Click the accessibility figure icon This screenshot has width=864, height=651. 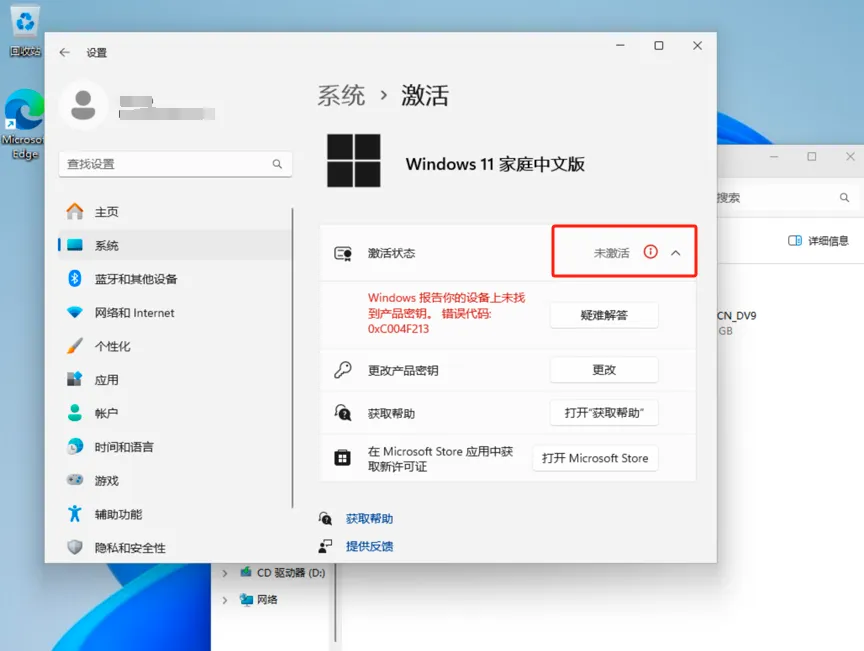coord(75,513)
